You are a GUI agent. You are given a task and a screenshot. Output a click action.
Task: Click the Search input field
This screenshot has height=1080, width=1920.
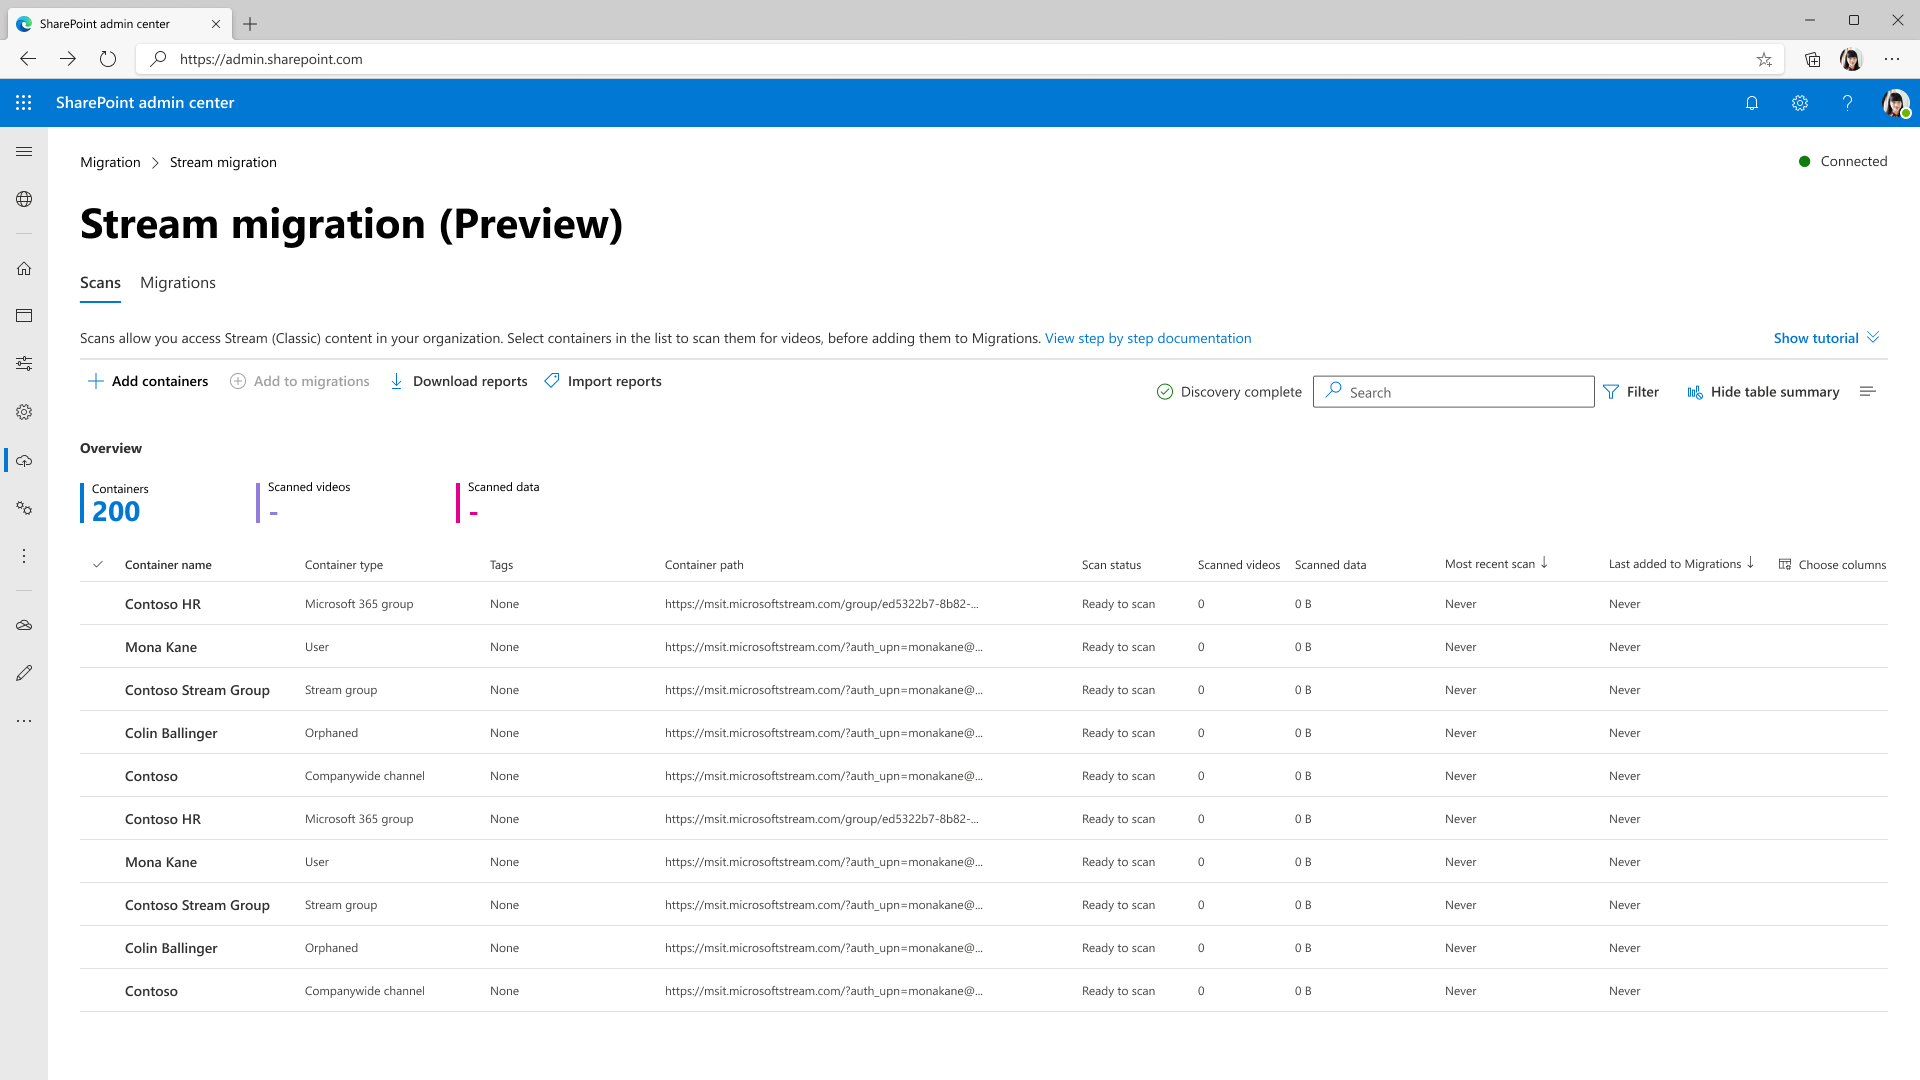point(1453,392)
